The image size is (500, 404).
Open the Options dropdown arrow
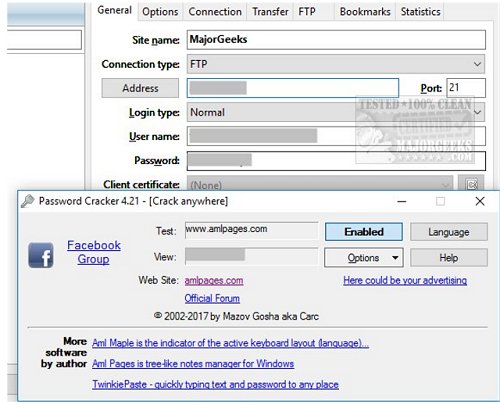(x=395, y=258)
